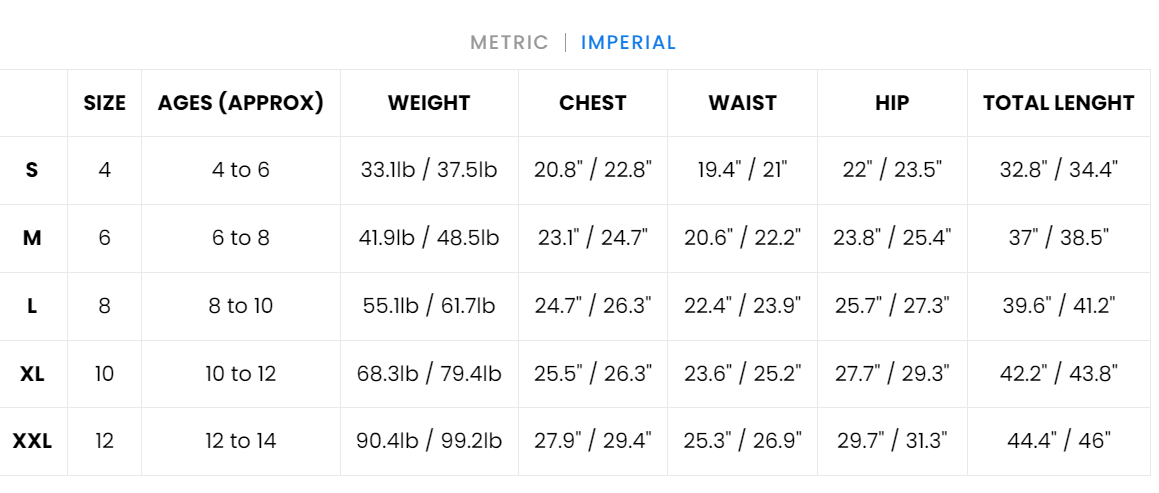Select the M size row label
1159x493 pixels.
click(32, 238)
